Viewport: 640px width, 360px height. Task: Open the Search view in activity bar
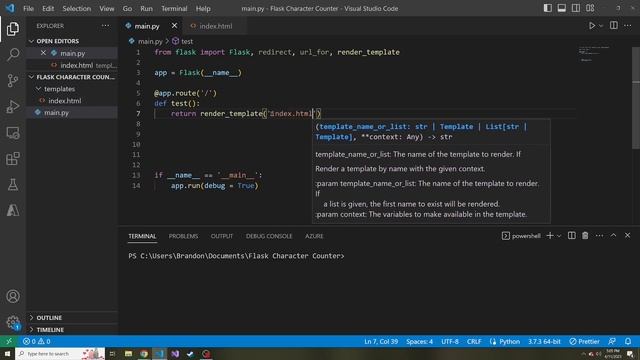coord(13,55)
